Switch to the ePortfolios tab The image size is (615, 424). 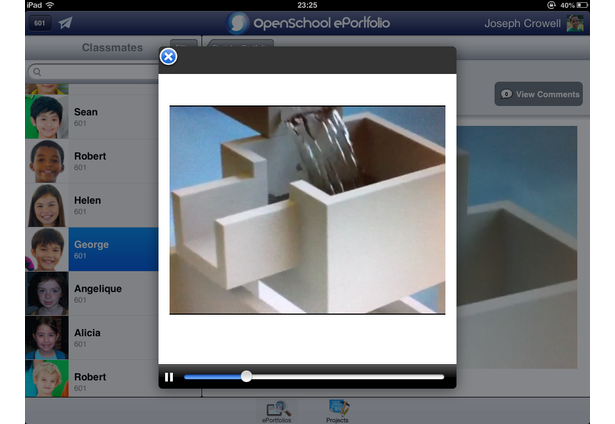[x=277, y=411]
